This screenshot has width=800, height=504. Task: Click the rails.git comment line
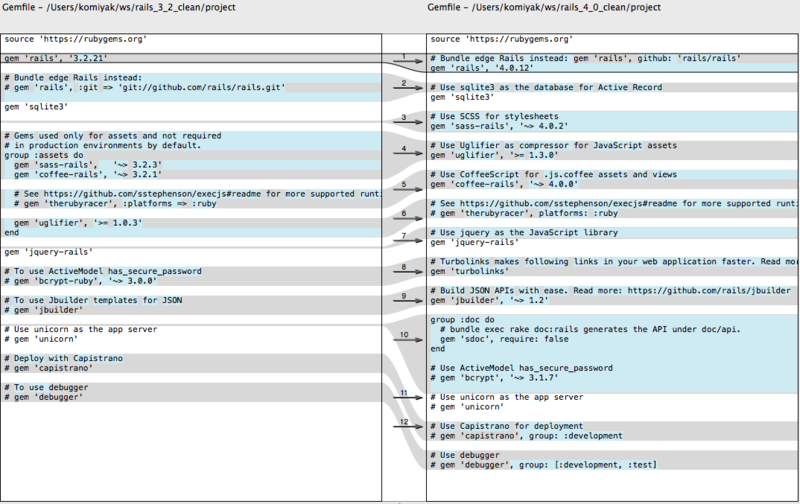pos(144,87)
